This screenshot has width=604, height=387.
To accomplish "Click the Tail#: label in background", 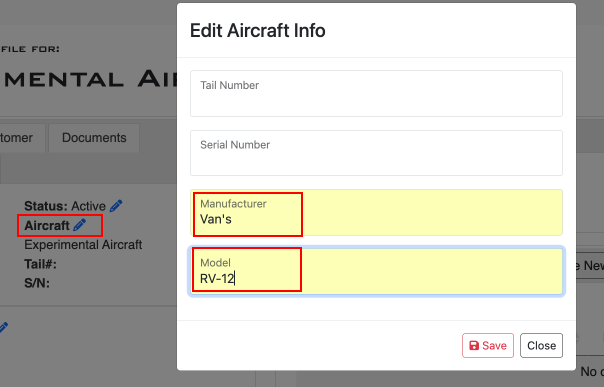I will coord(40,264).
